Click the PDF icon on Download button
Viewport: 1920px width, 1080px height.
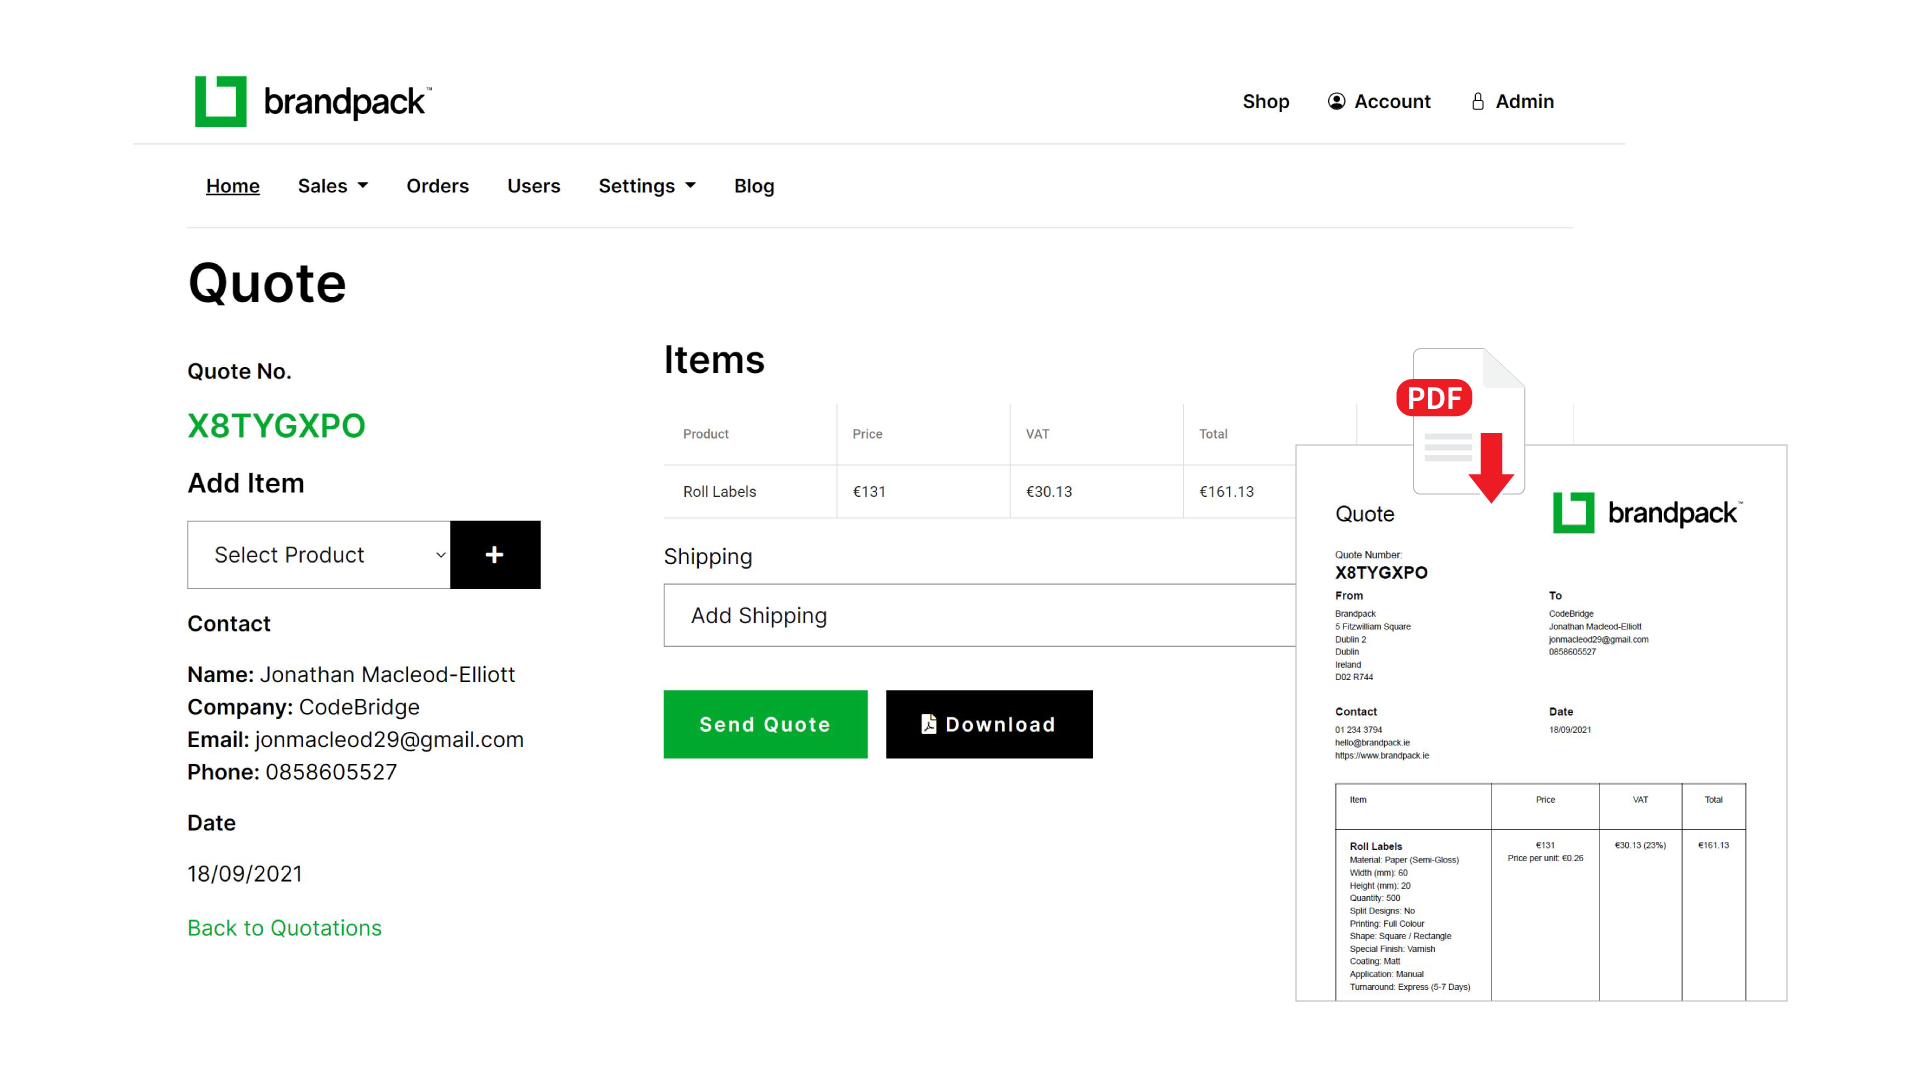[928, 724]
